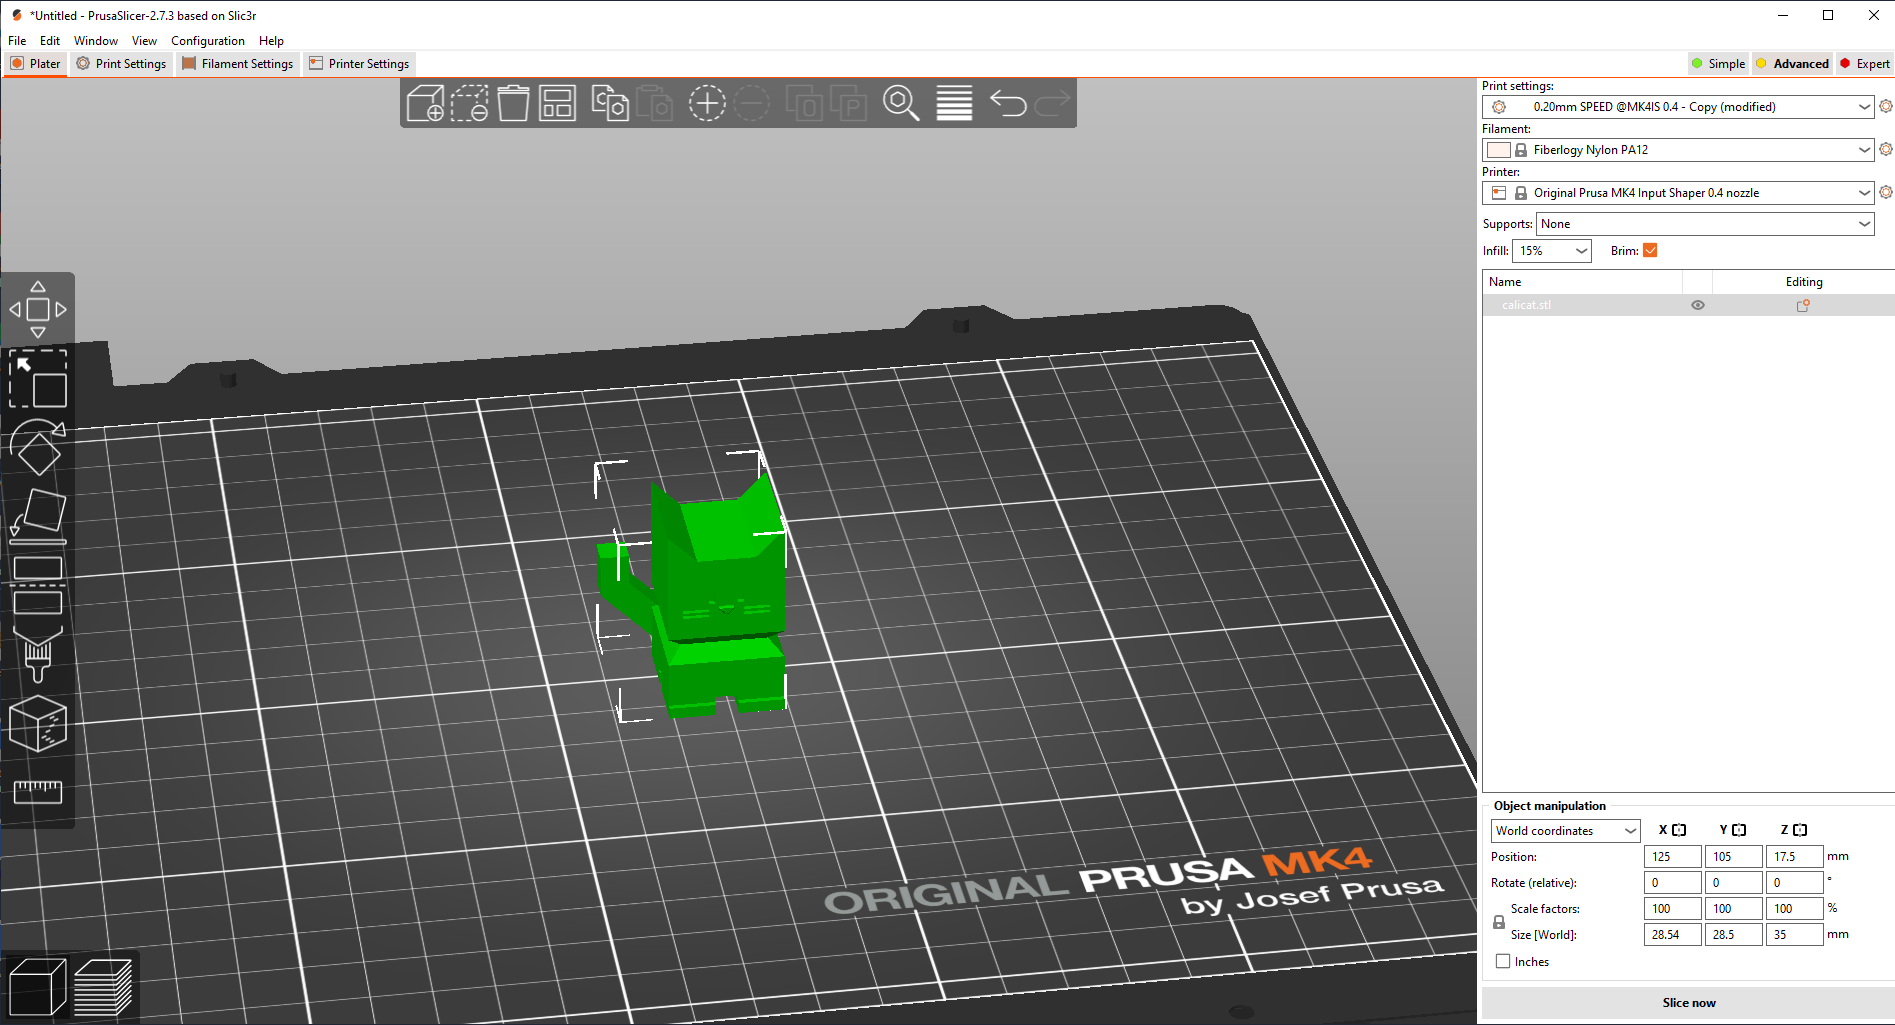
Task: Click the Paste toolbar icon
Action: [x=654, y=103]
